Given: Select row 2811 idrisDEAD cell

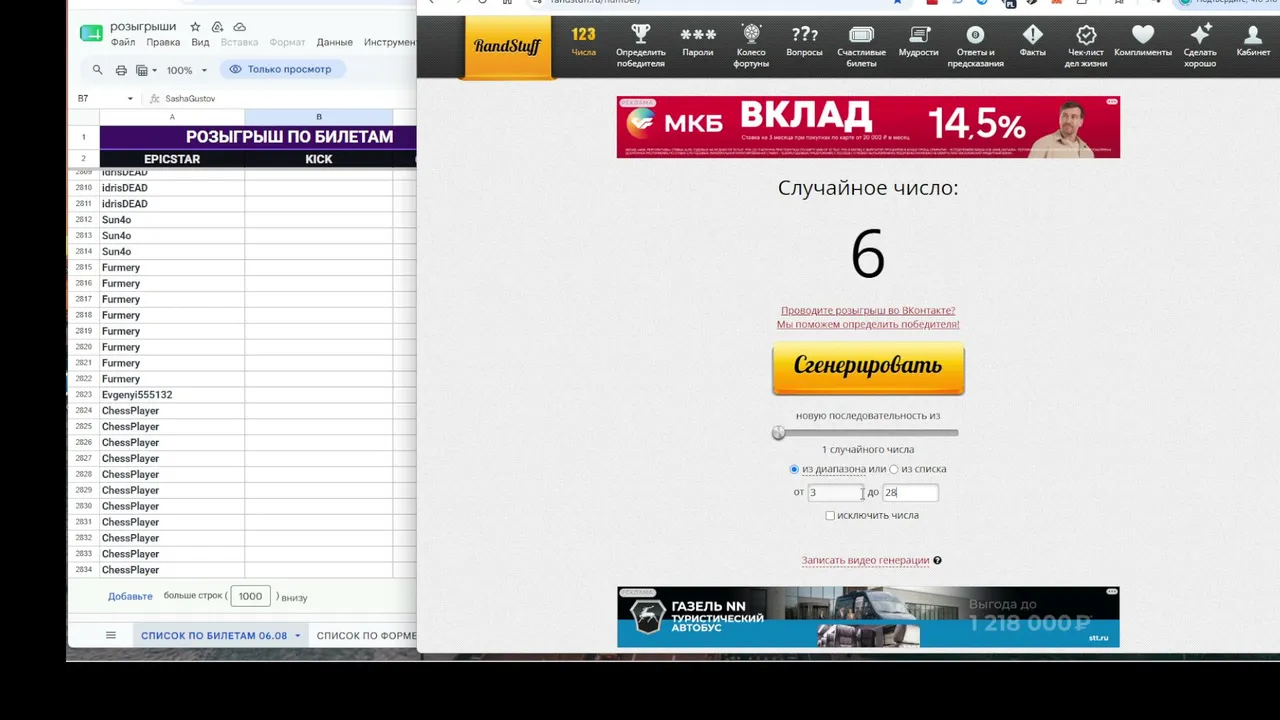Looking at the screenshot, I should [x=172, y=204].
